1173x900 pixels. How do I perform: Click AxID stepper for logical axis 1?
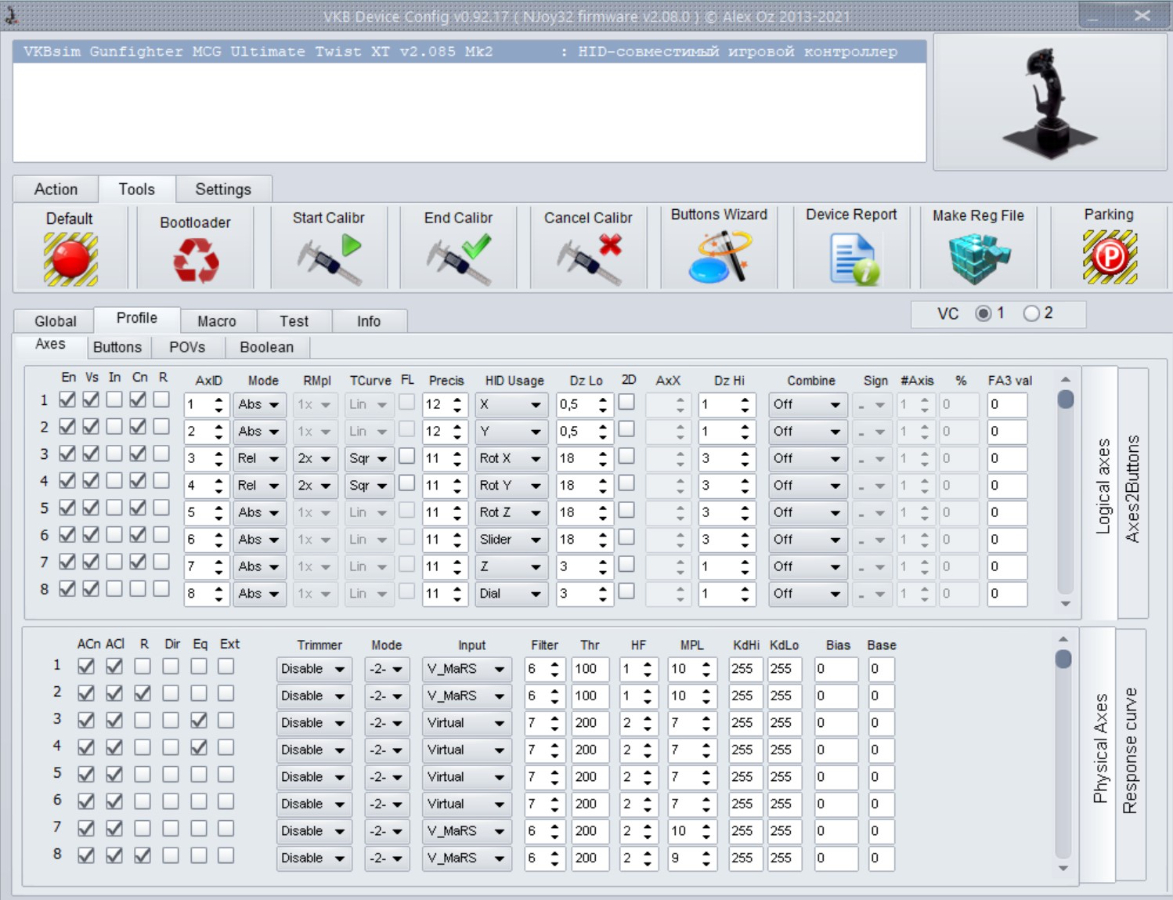pos(218,405)
